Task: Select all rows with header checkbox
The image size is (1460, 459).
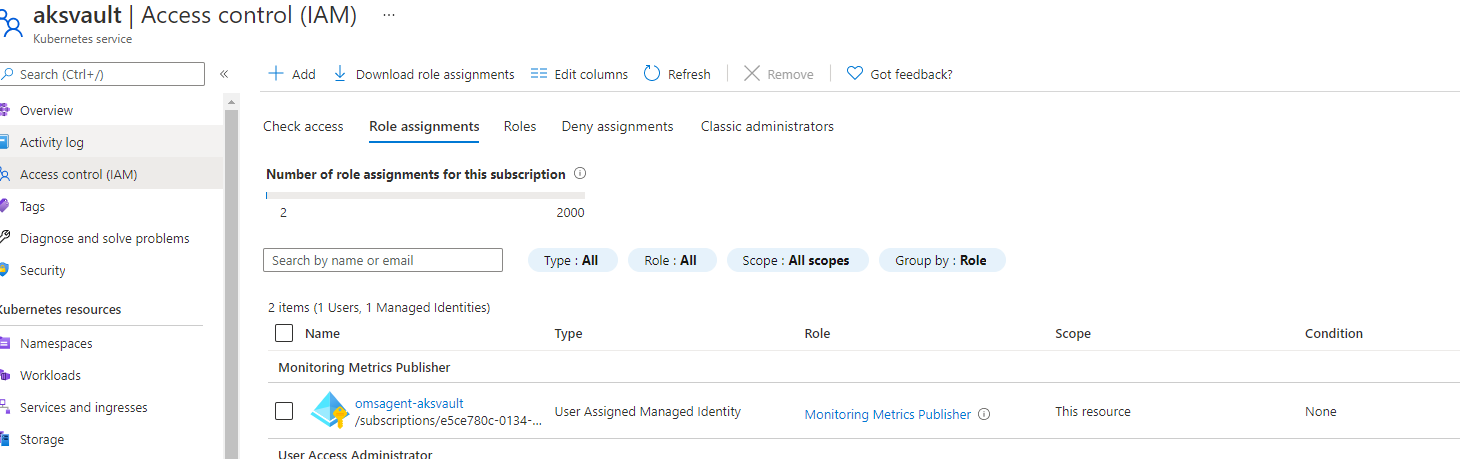Action: pos(284,333)
